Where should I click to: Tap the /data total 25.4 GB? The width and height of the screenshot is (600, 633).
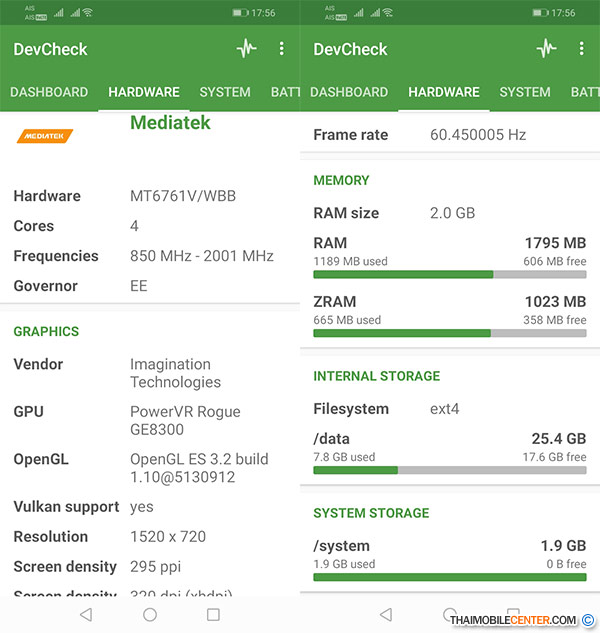[559, 438]
